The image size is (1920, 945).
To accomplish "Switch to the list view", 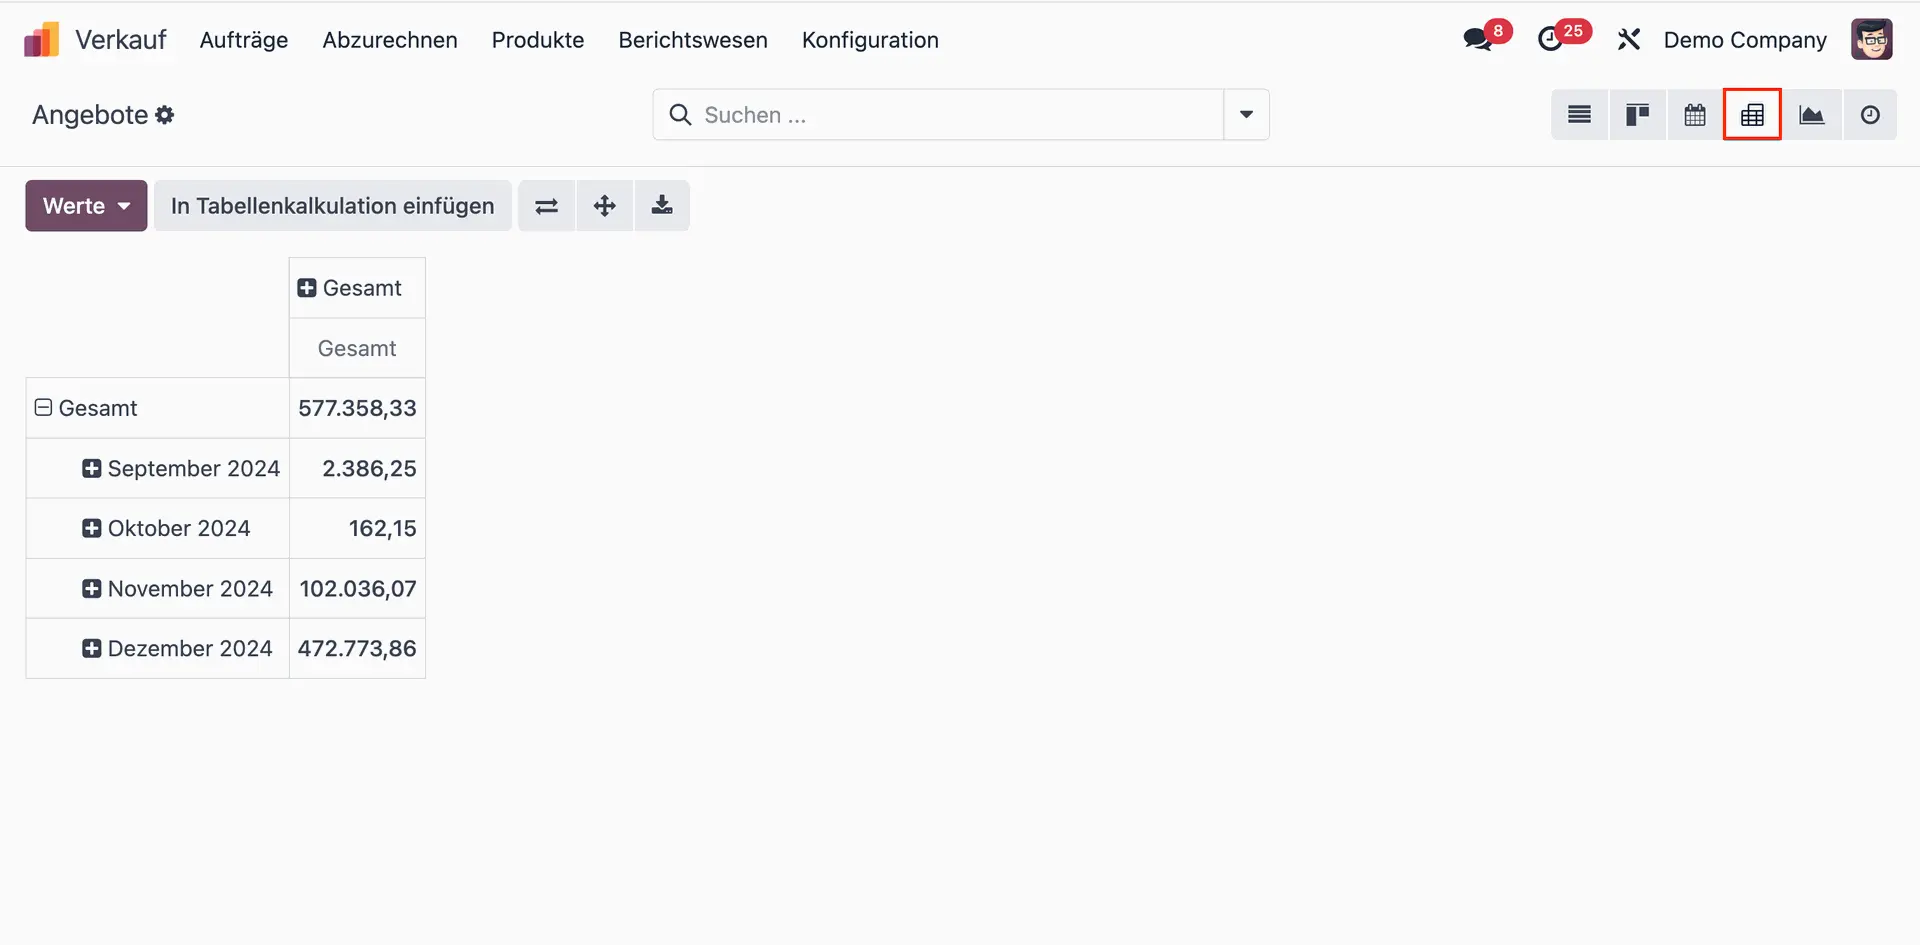I will [1579, 115].
